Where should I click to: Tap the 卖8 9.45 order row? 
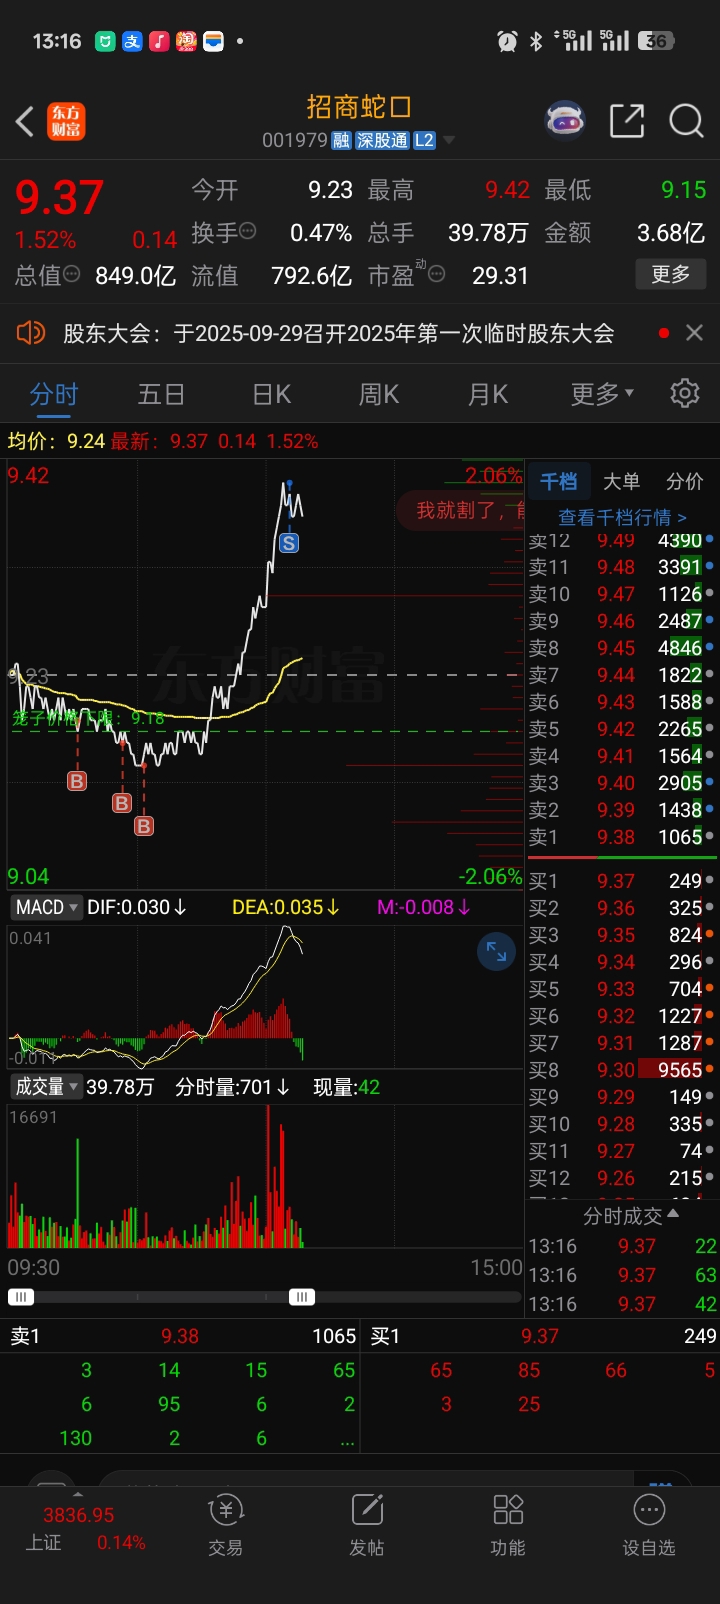click(621, 648)
